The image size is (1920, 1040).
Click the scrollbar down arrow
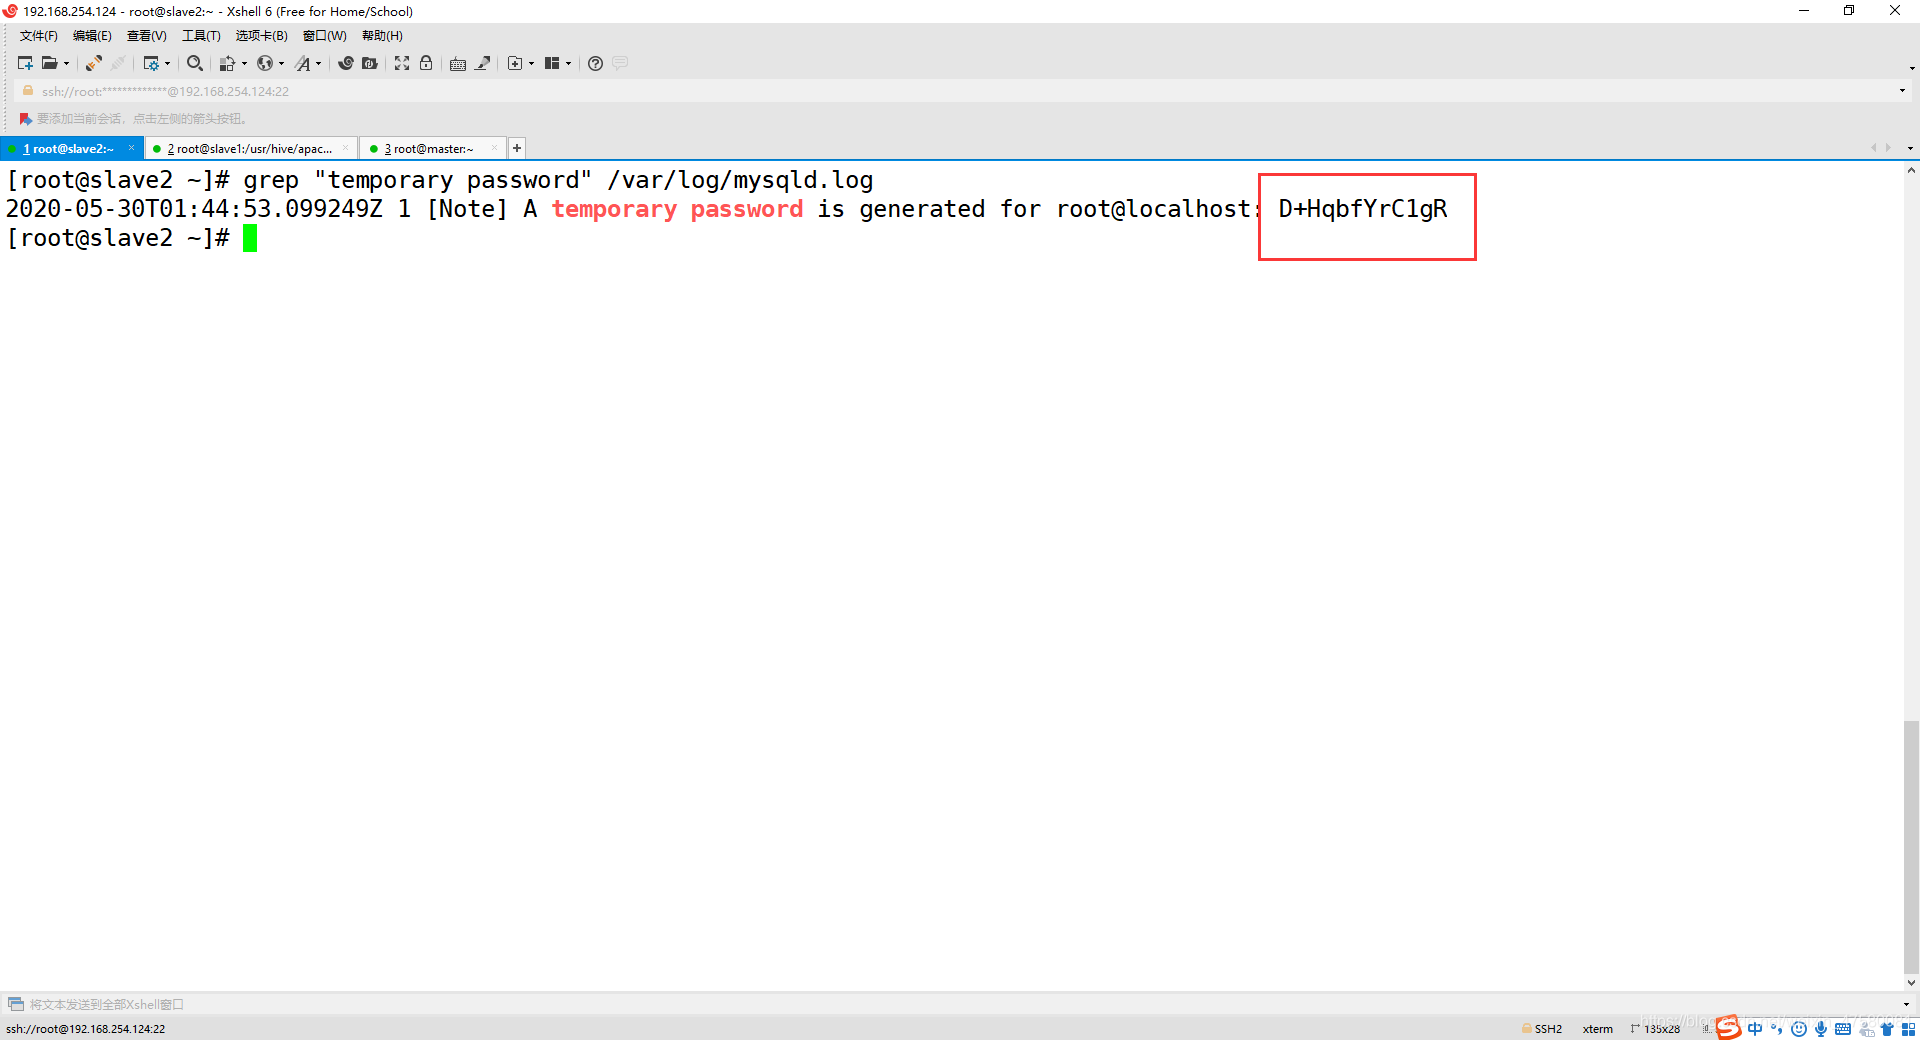click(1911, 983)
